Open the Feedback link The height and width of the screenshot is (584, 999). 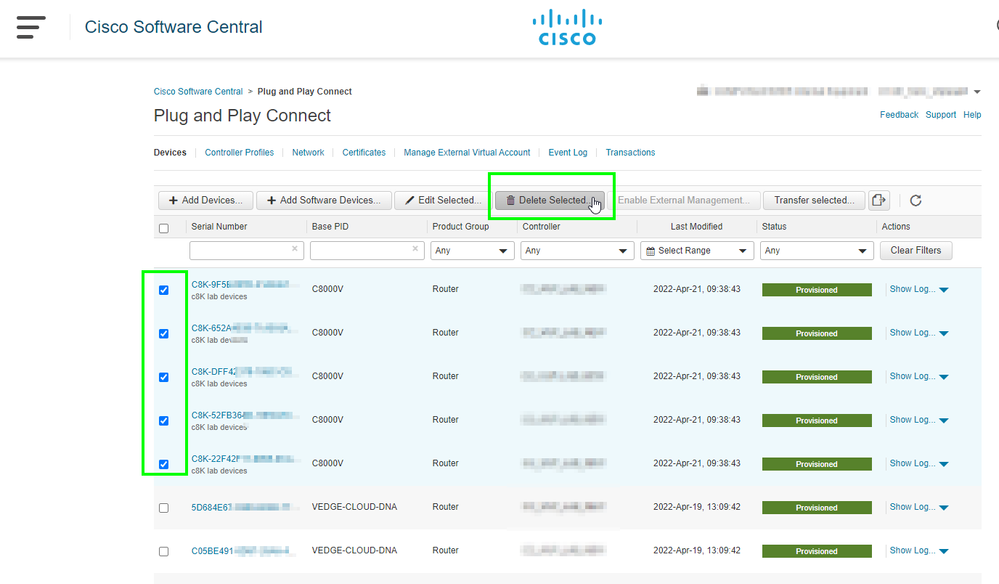point(899,115)
